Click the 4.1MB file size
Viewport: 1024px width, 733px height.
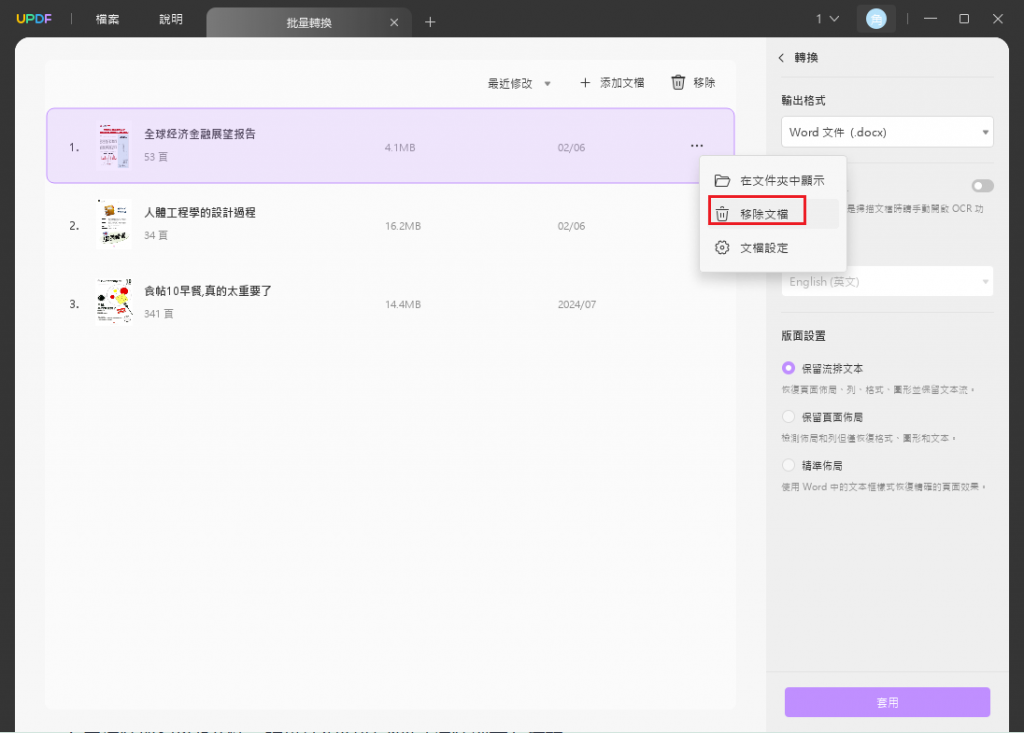click(x=400, y=148)
